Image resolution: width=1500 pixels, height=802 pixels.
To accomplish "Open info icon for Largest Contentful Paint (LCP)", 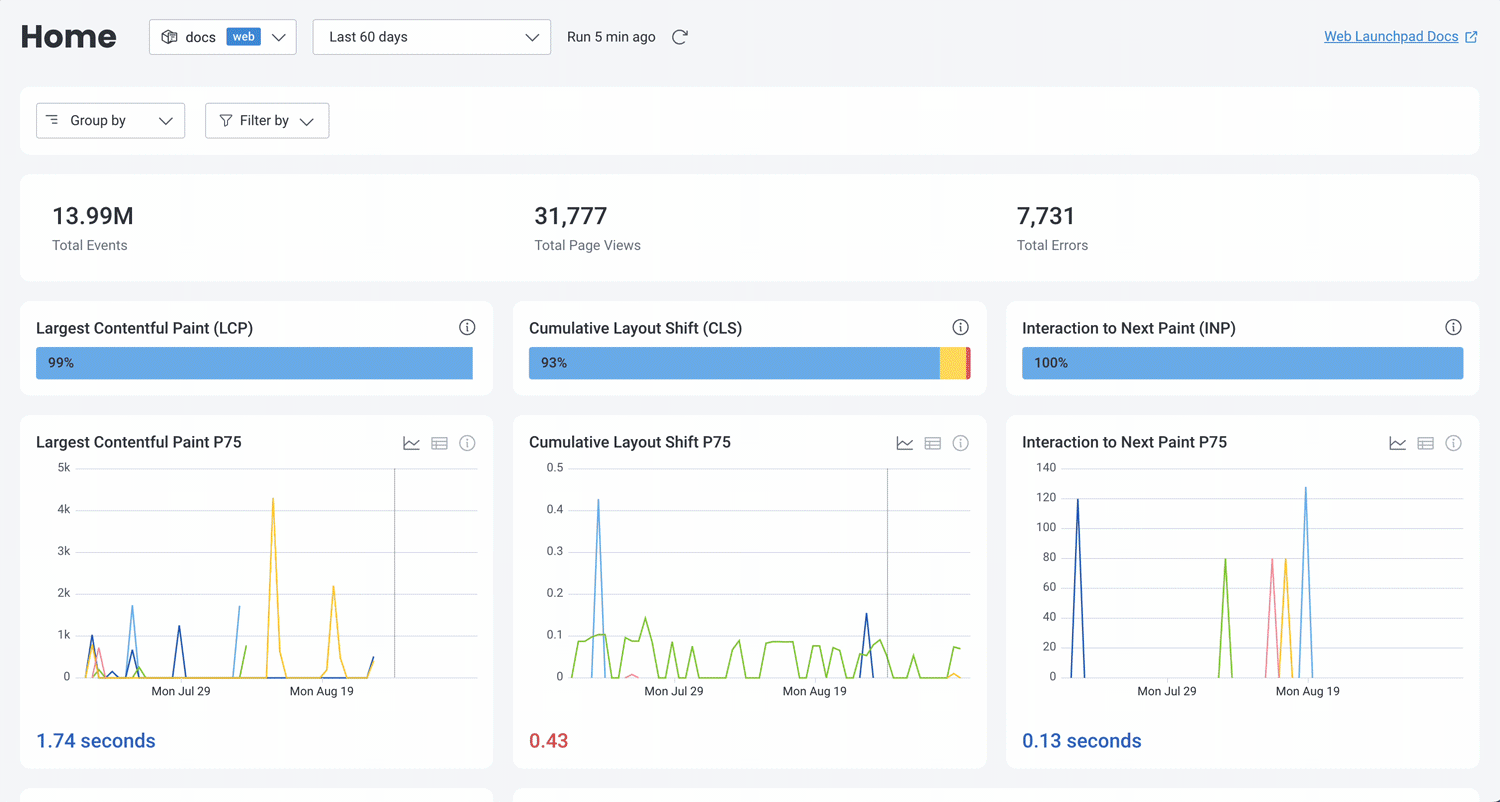I will 467,327.
